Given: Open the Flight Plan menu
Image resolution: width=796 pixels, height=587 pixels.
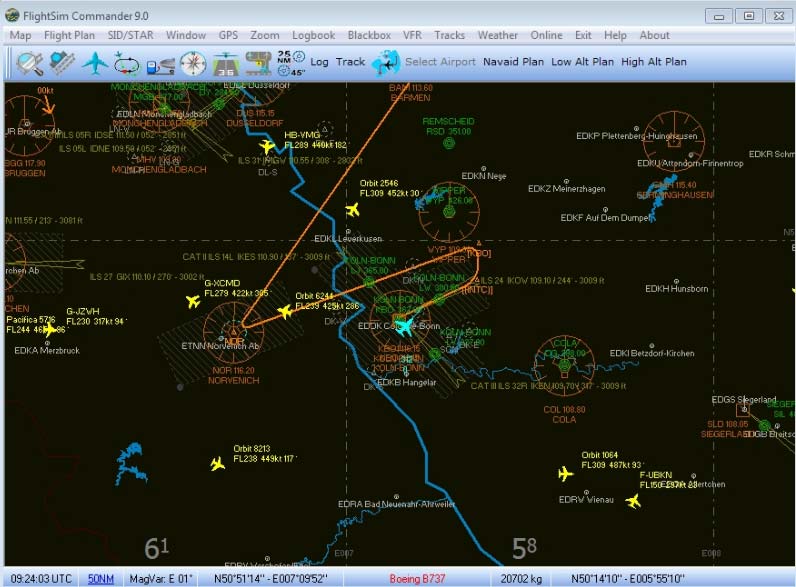Looking at the screenshot, I should point(69,35).
